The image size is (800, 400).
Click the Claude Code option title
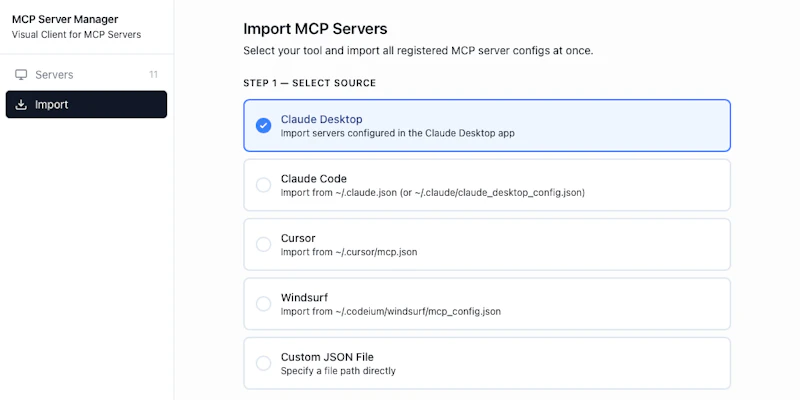tap(314, 179)
